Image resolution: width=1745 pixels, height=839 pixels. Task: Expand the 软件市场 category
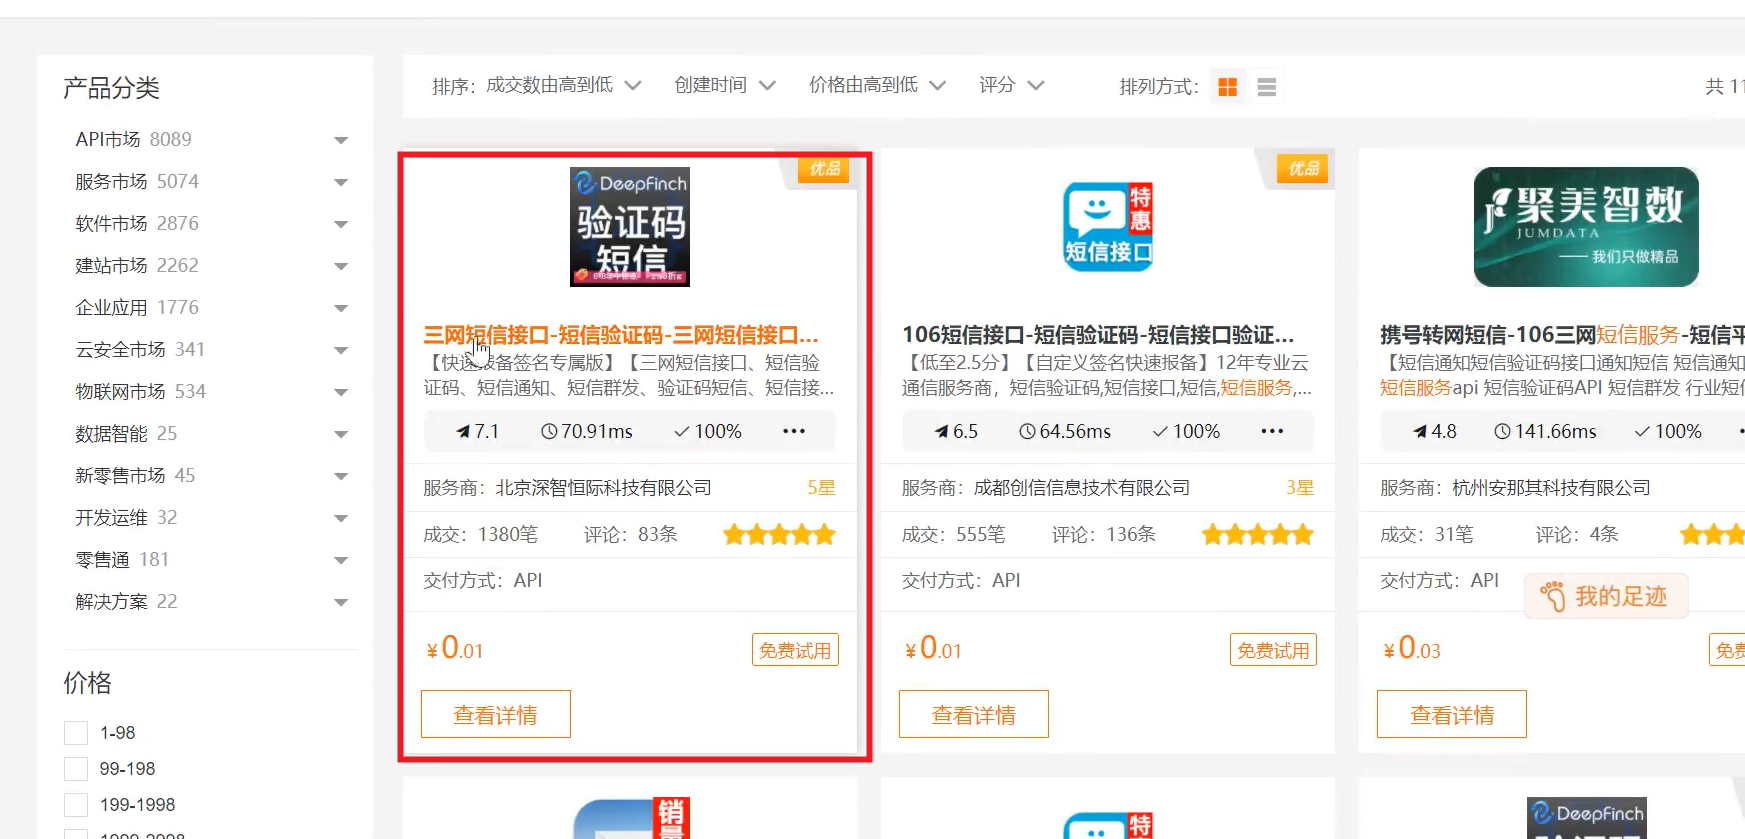pos(341,224)
